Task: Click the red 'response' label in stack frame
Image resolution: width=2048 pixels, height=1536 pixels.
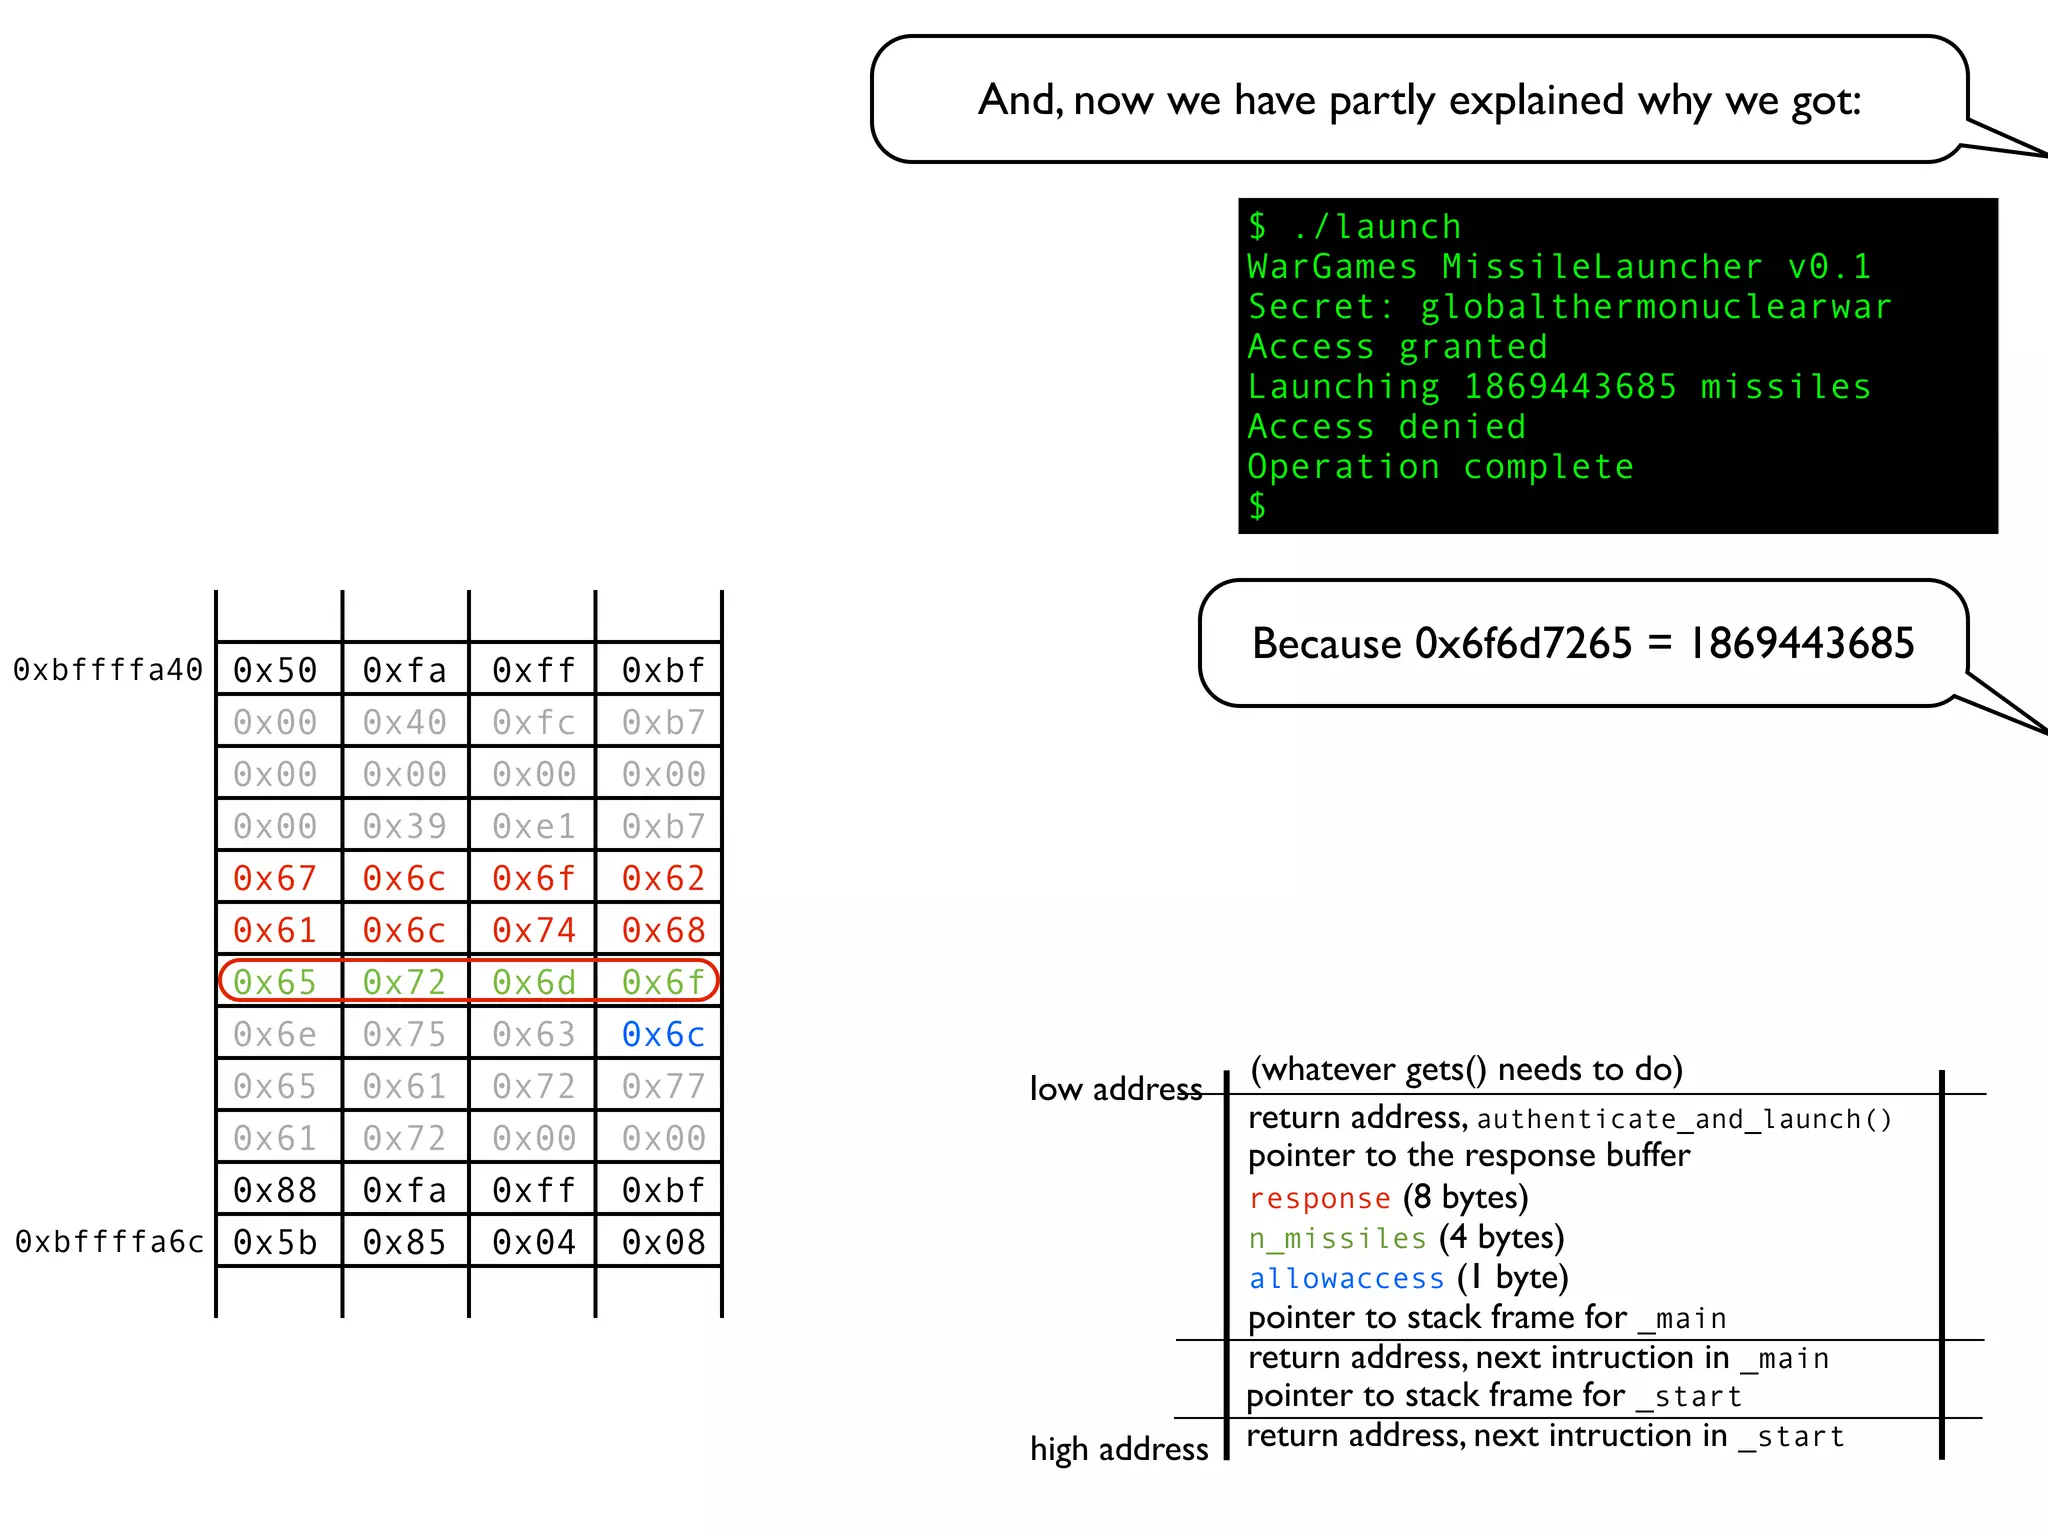Action: click(1319, 1198)
